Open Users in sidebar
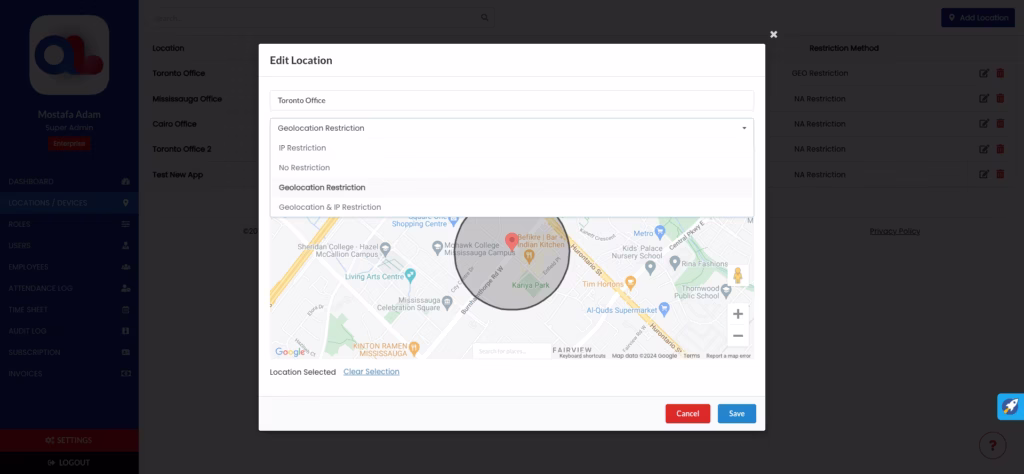 click(x=69, y=245)
